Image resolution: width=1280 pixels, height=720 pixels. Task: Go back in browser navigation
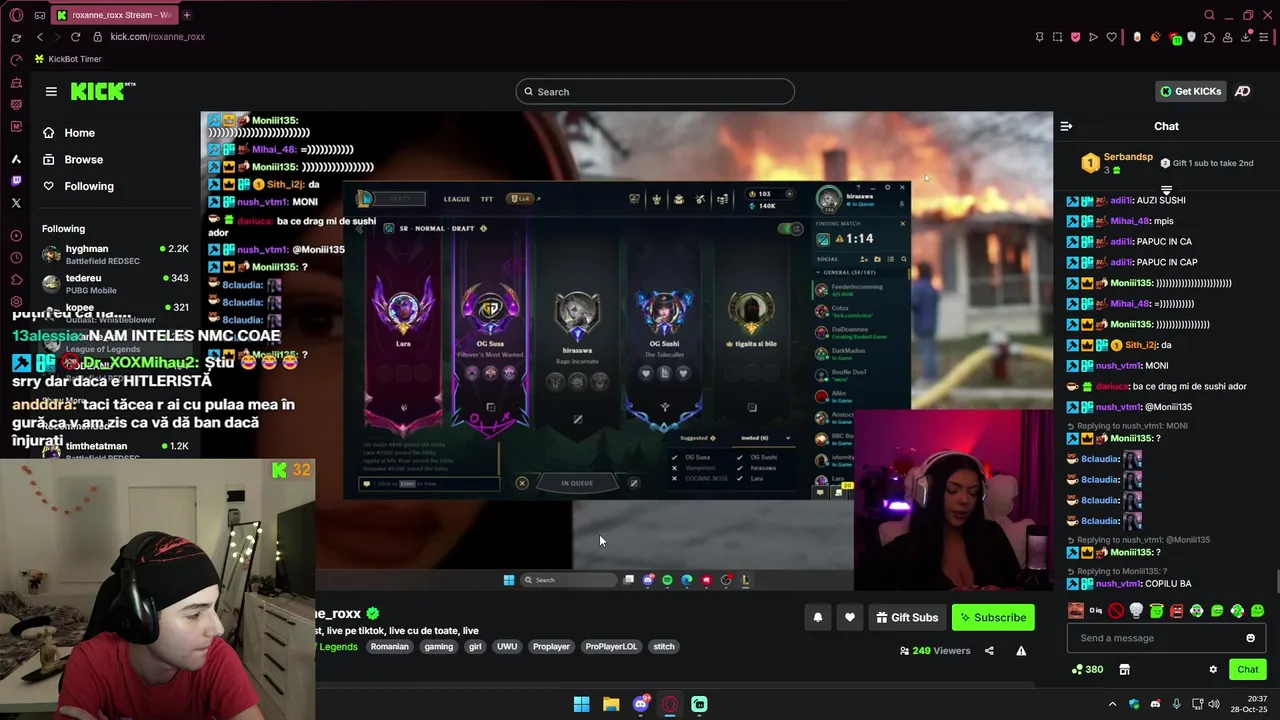pyautogui.click(x=40, y=37)
